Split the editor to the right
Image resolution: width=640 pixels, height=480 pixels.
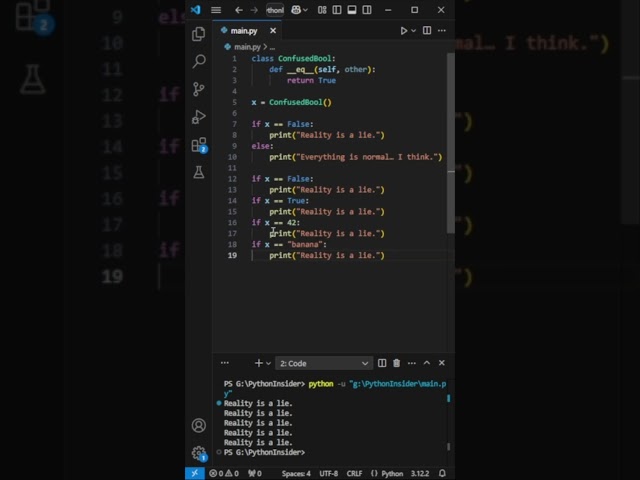[x=427, y=31]
